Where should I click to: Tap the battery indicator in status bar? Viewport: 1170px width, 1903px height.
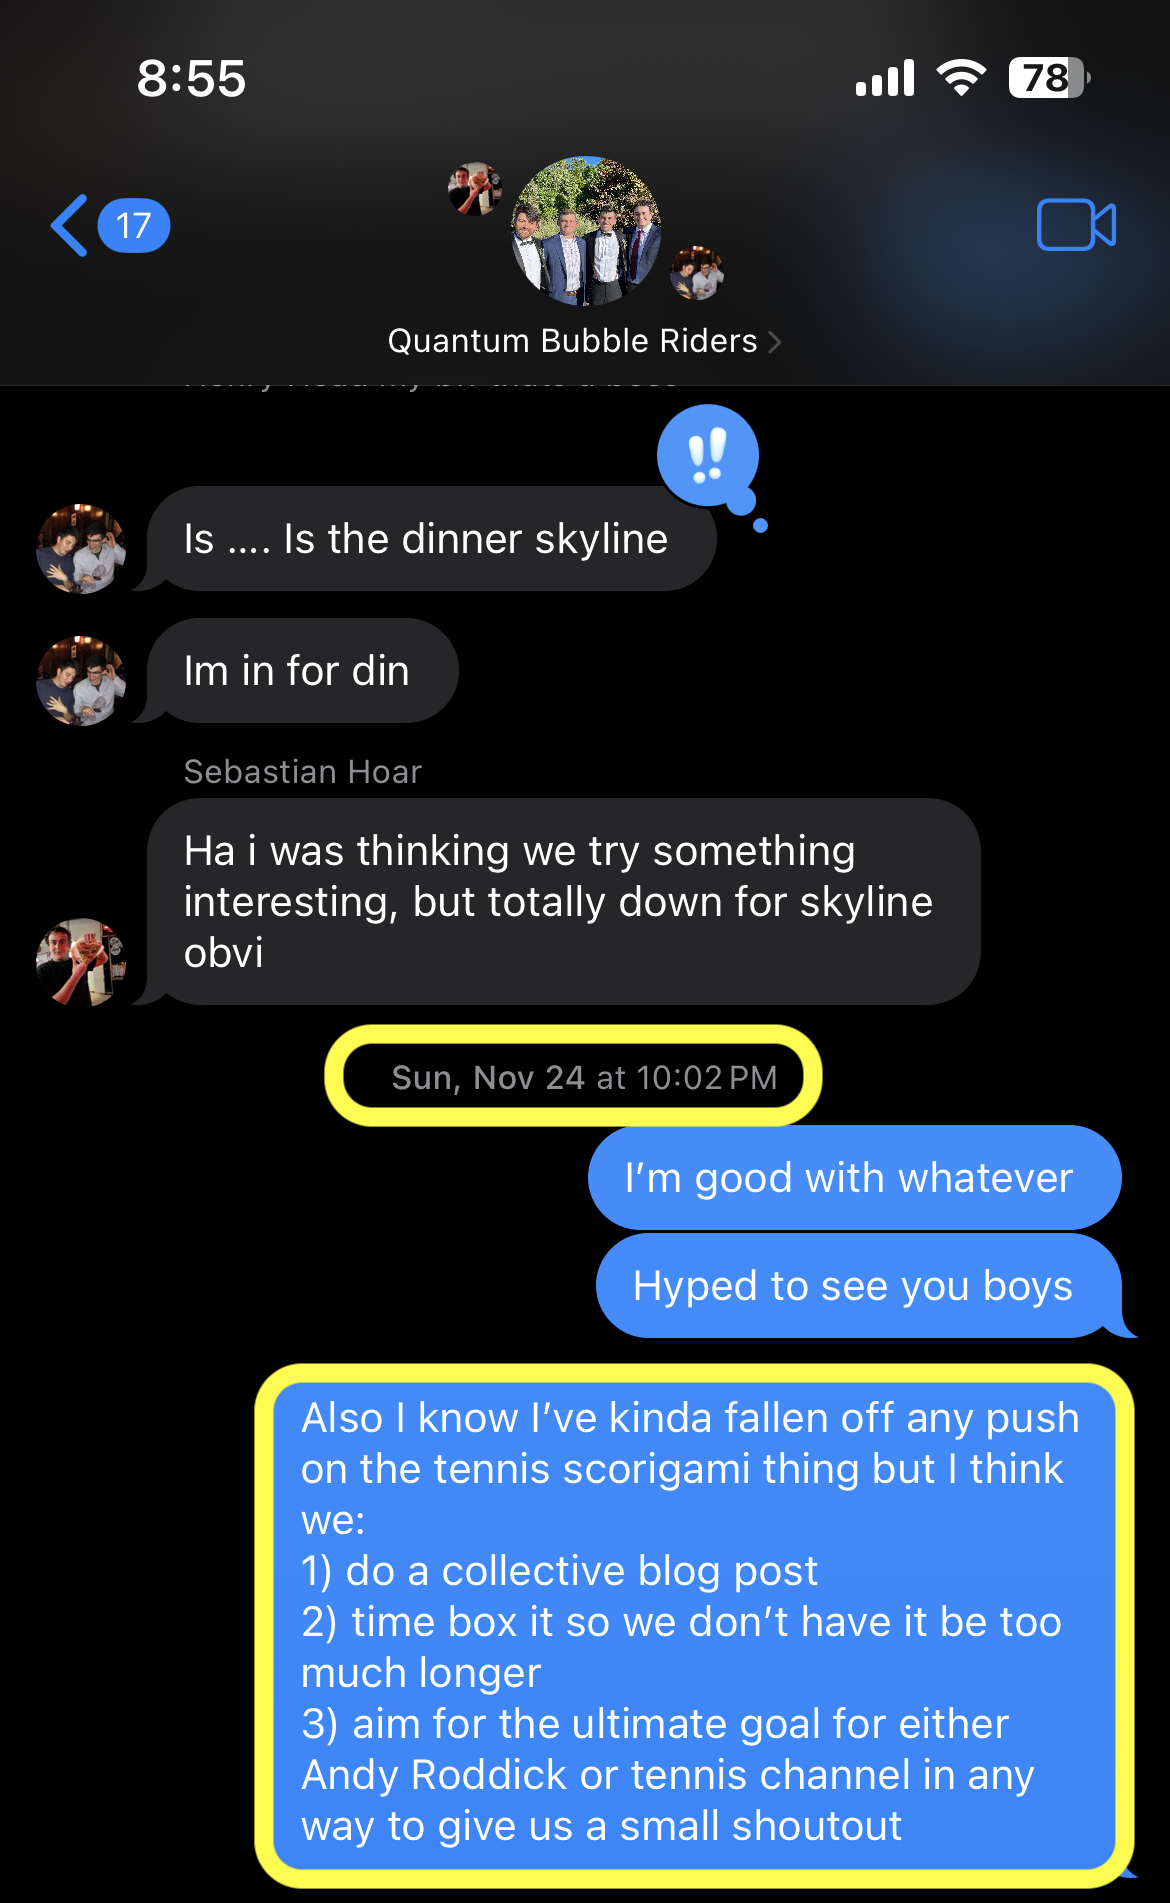click(1048, 78)
